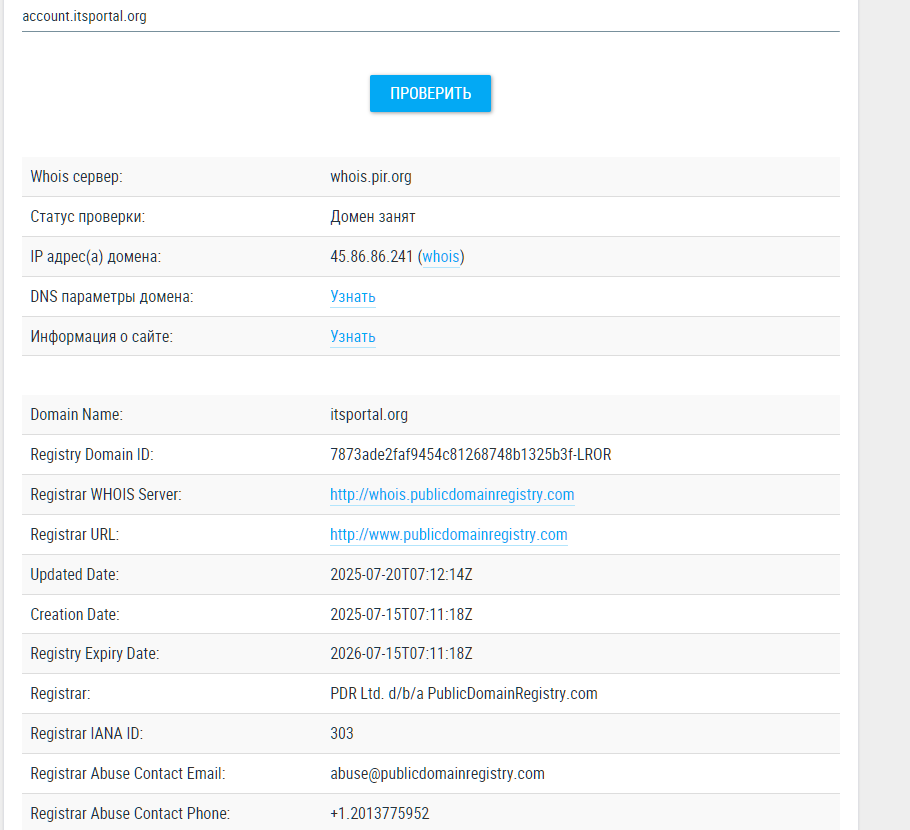The width and height of the screenshot is (910, 830).
Task: Click the domain input field with account.itsportal.org
Action: (x=430, y=17)
